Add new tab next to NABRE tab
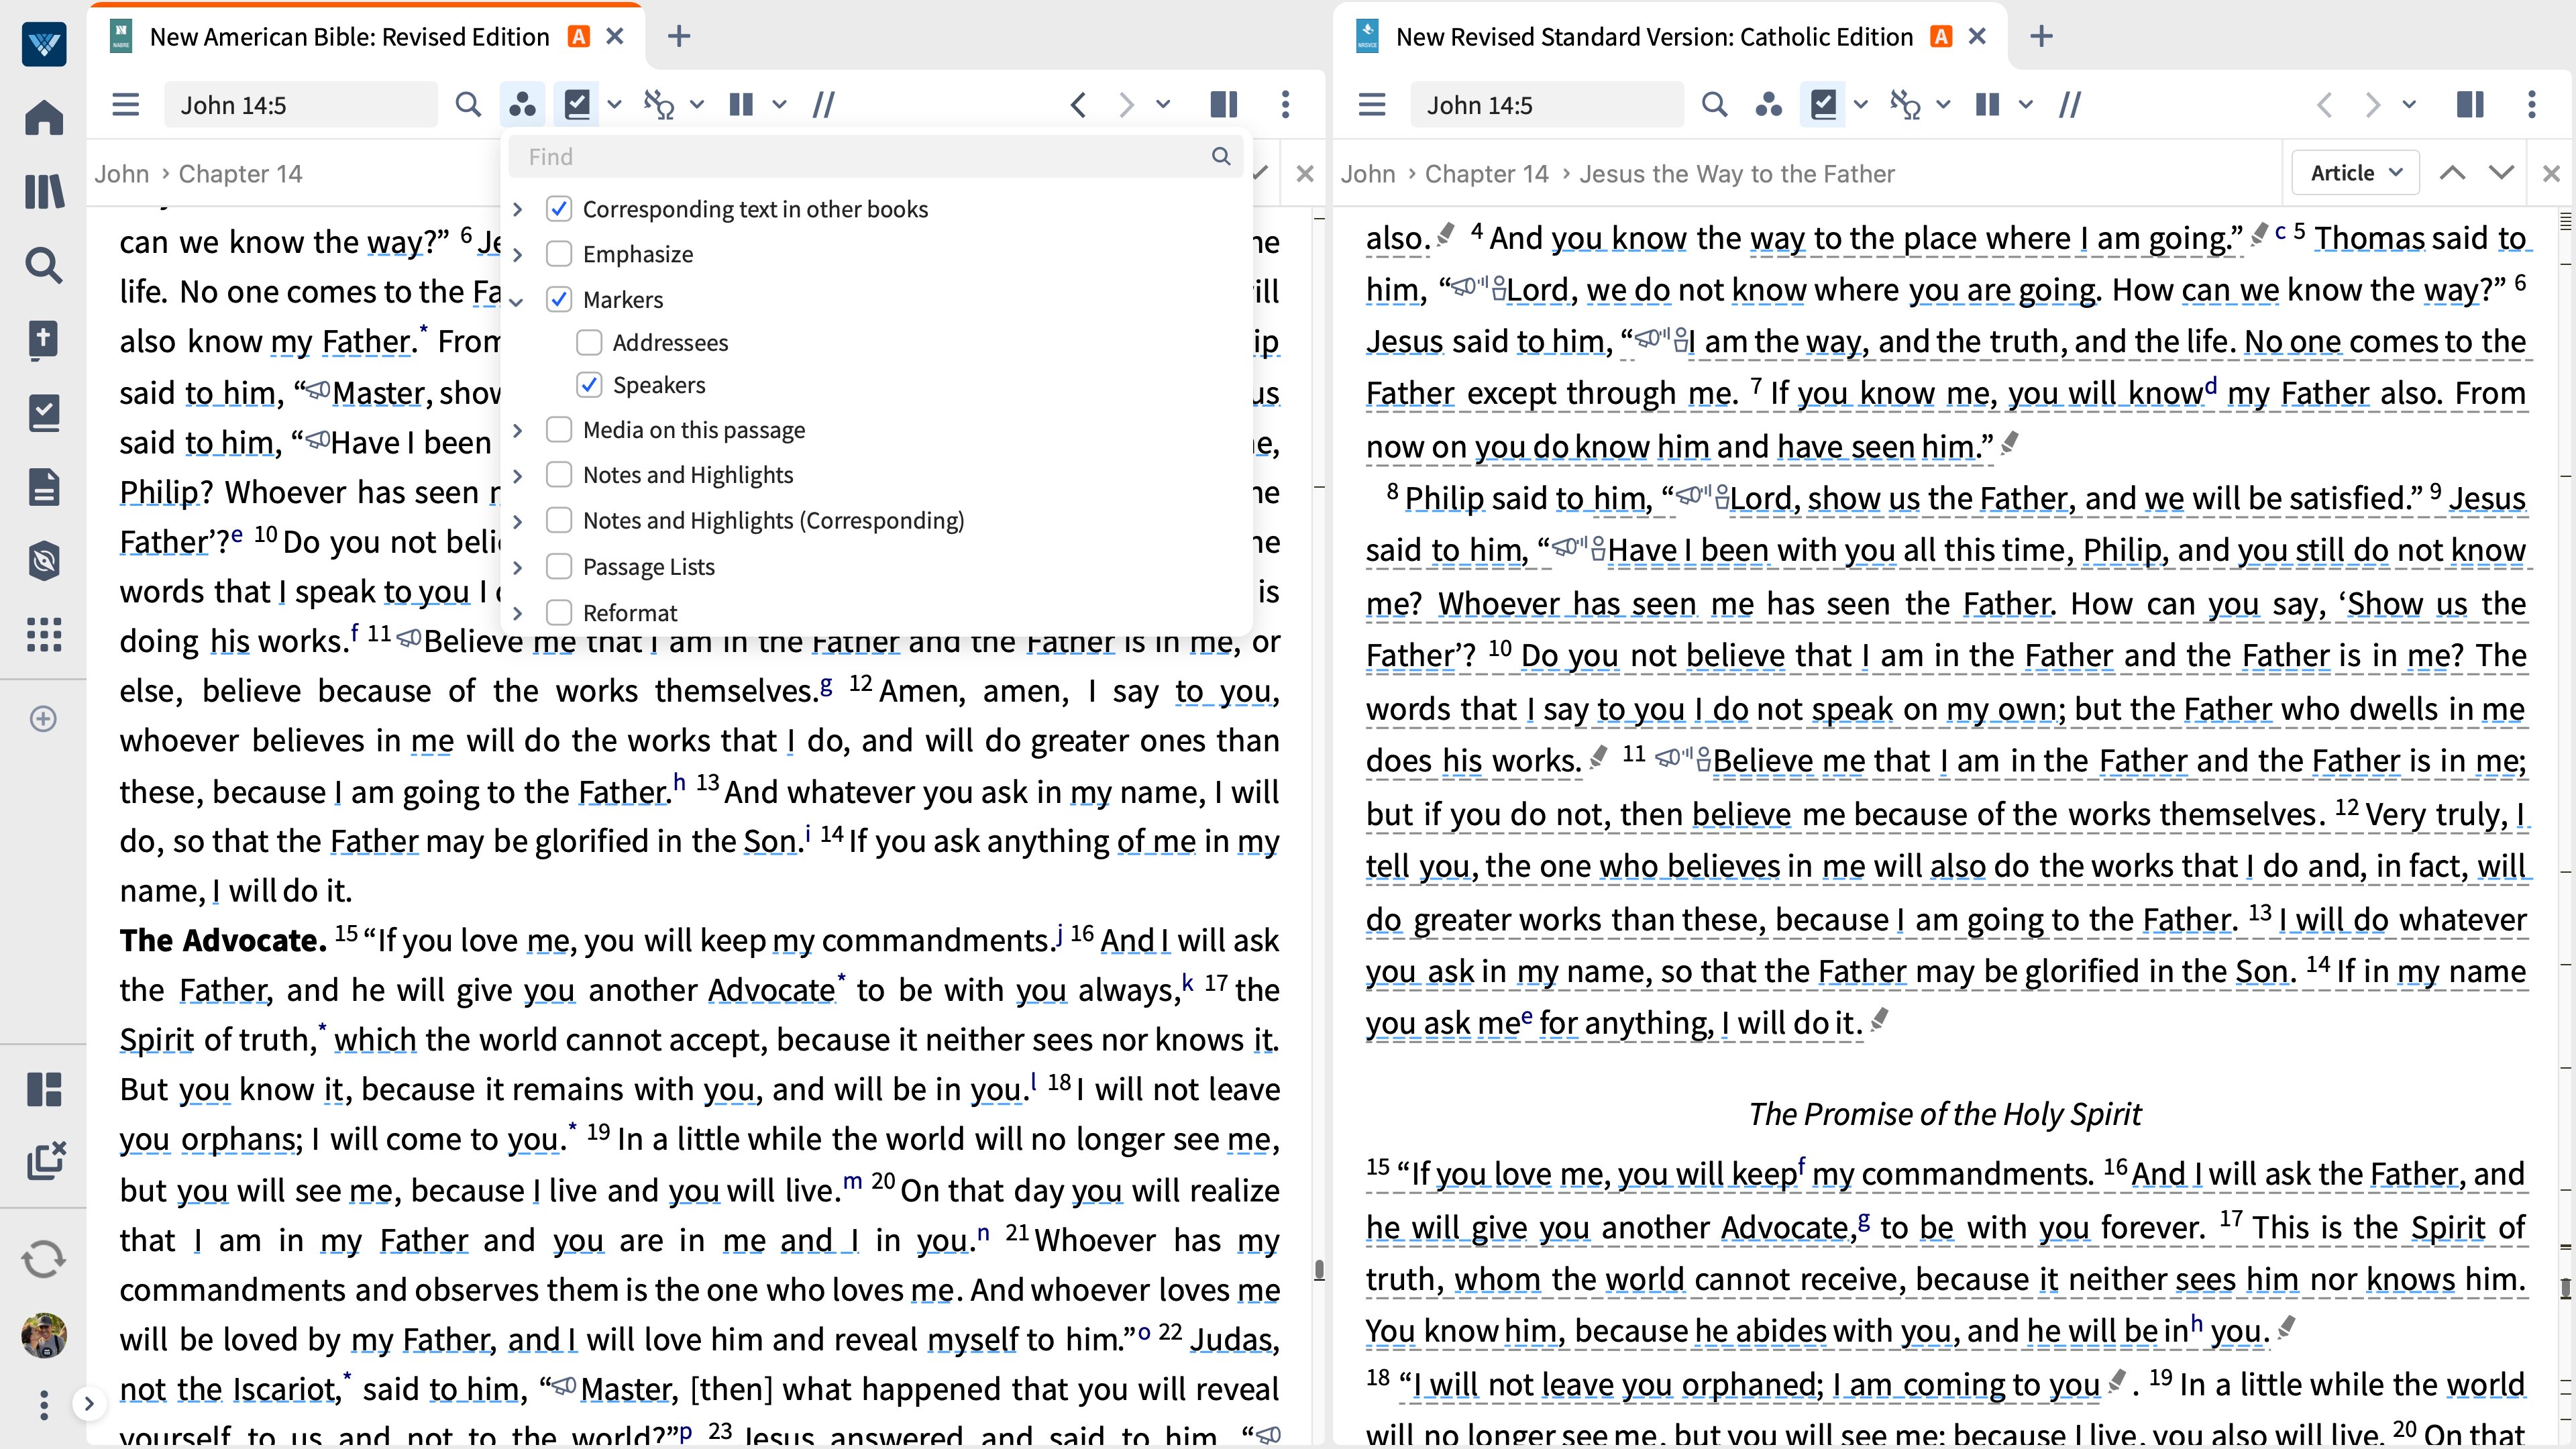The width and height of the screenshot is (2576, 1449). 679,37
